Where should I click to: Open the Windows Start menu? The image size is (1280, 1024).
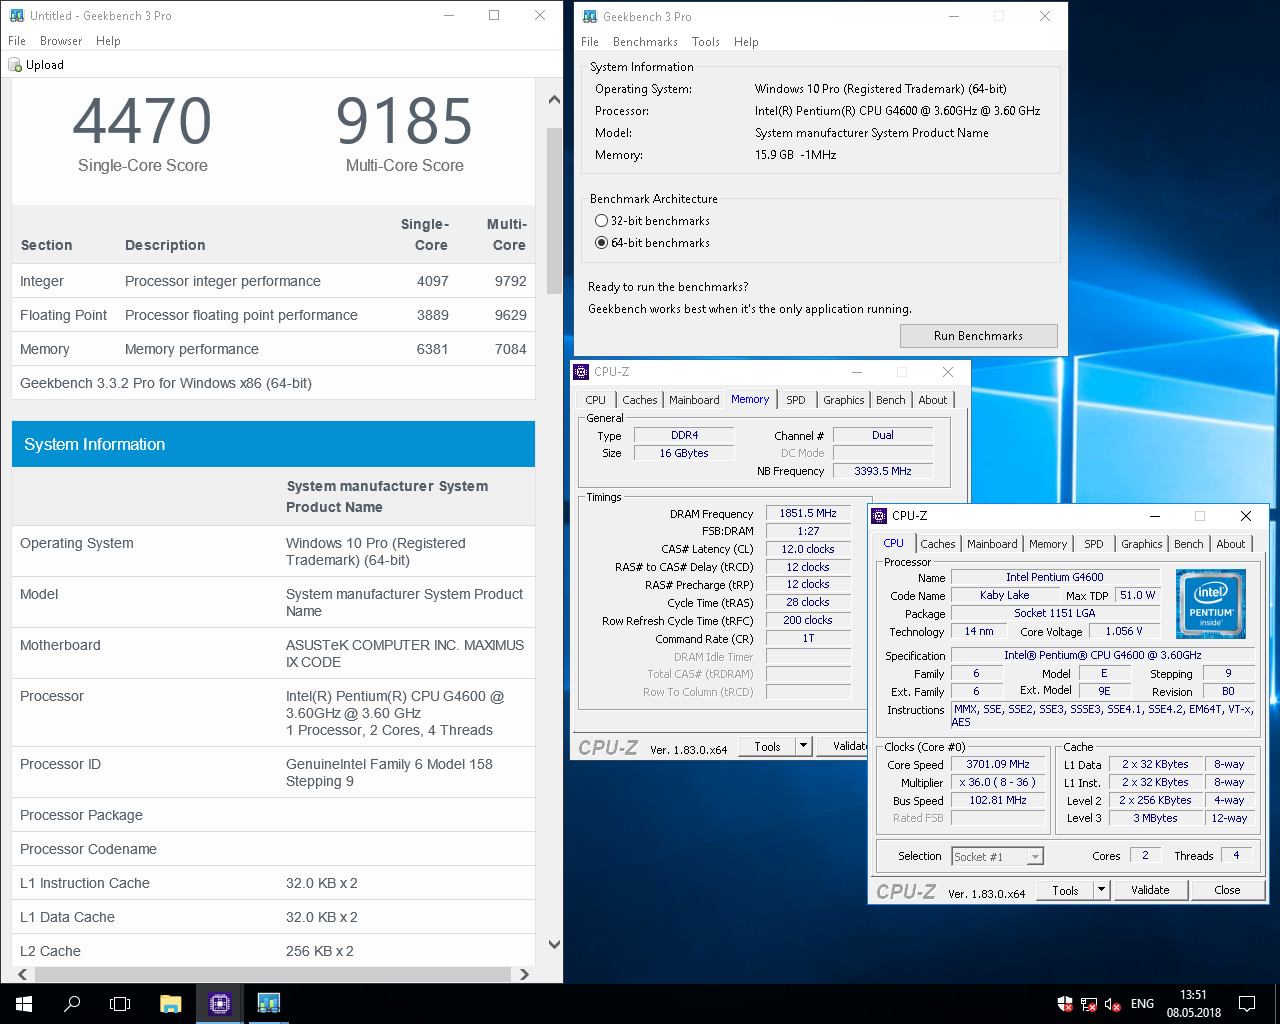click(24, 1003)
